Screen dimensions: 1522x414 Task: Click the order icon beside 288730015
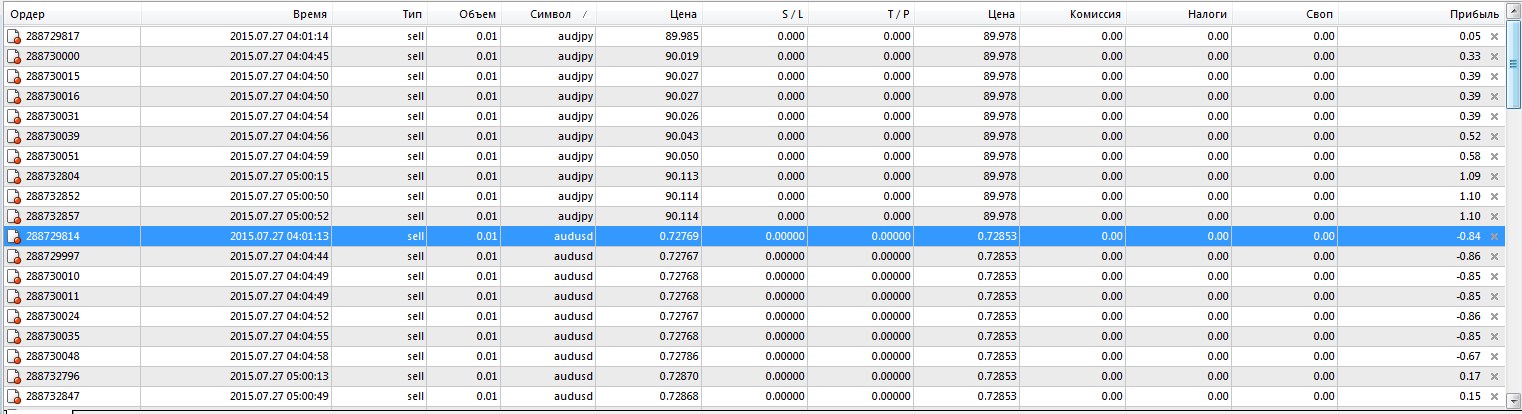coord(14,76)
